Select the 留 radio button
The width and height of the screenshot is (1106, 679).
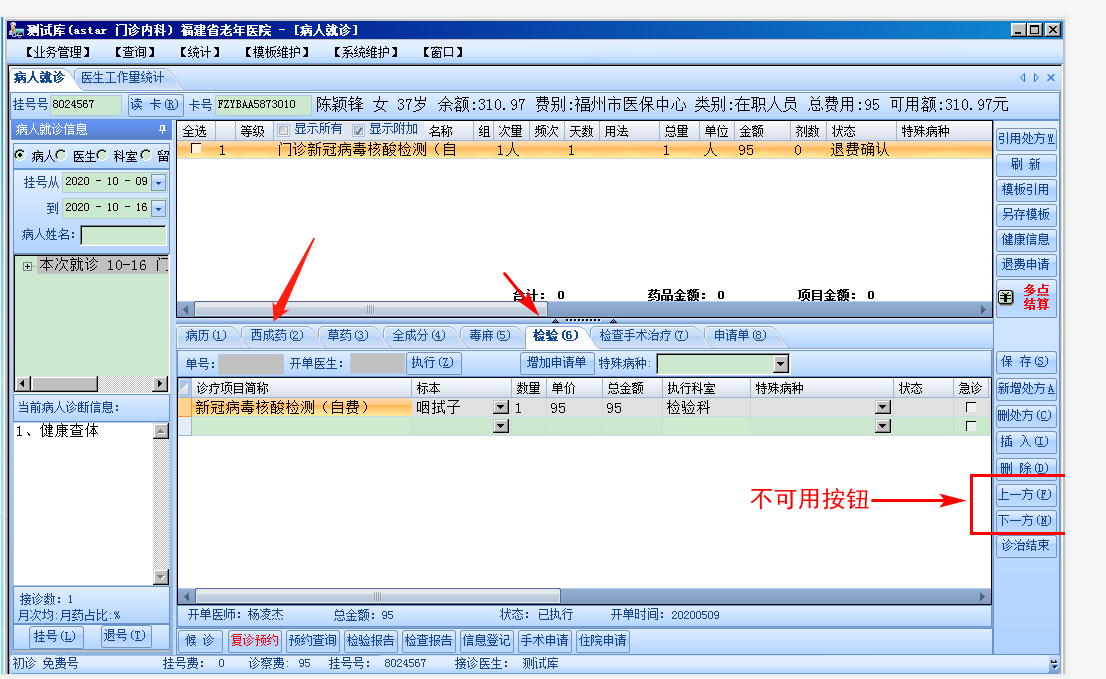coord(146,155)
